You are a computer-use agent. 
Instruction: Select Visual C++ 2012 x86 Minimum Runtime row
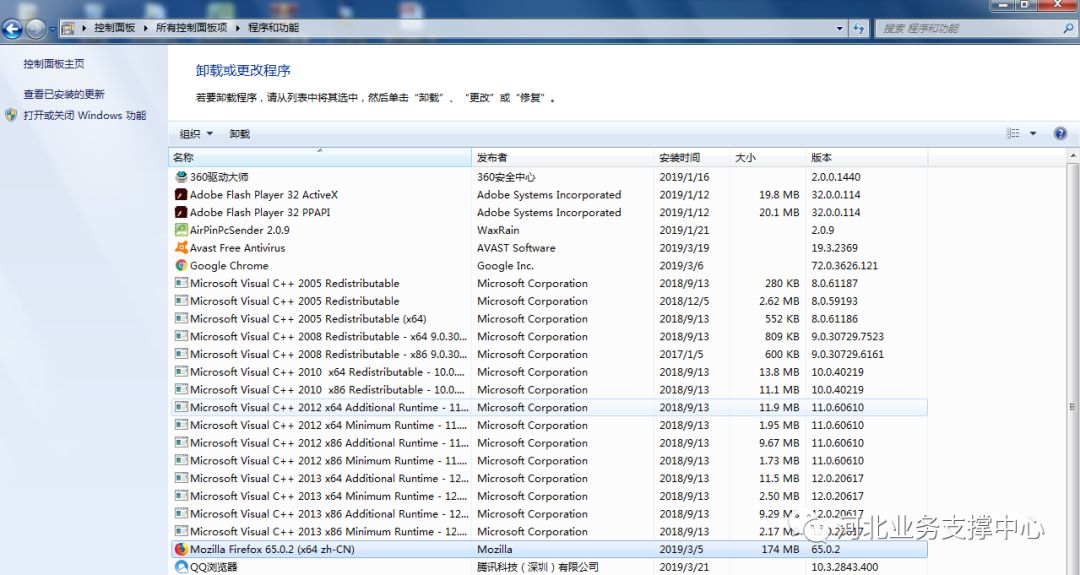click(549, 461)
